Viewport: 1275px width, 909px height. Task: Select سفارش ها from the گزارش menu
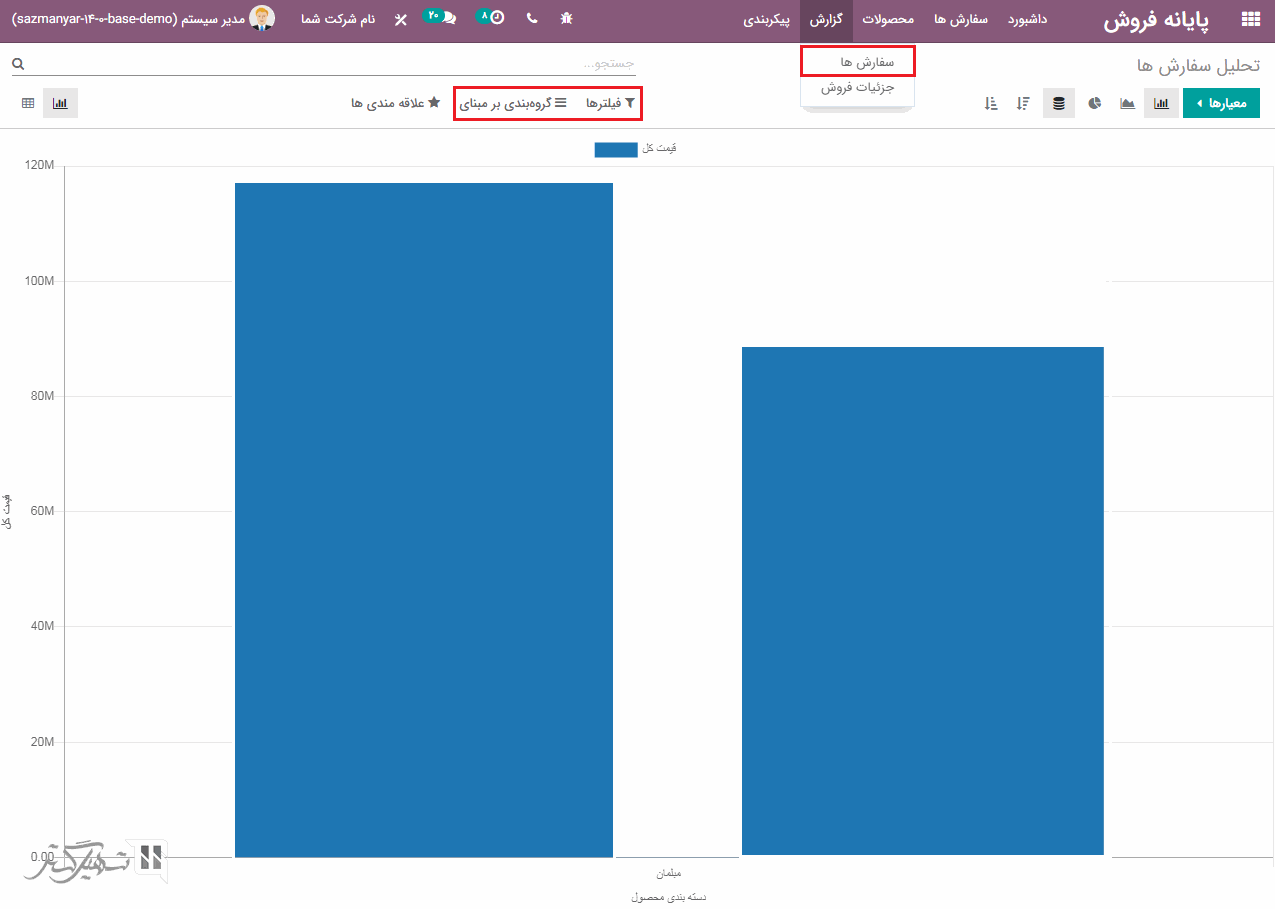(857, 62)
